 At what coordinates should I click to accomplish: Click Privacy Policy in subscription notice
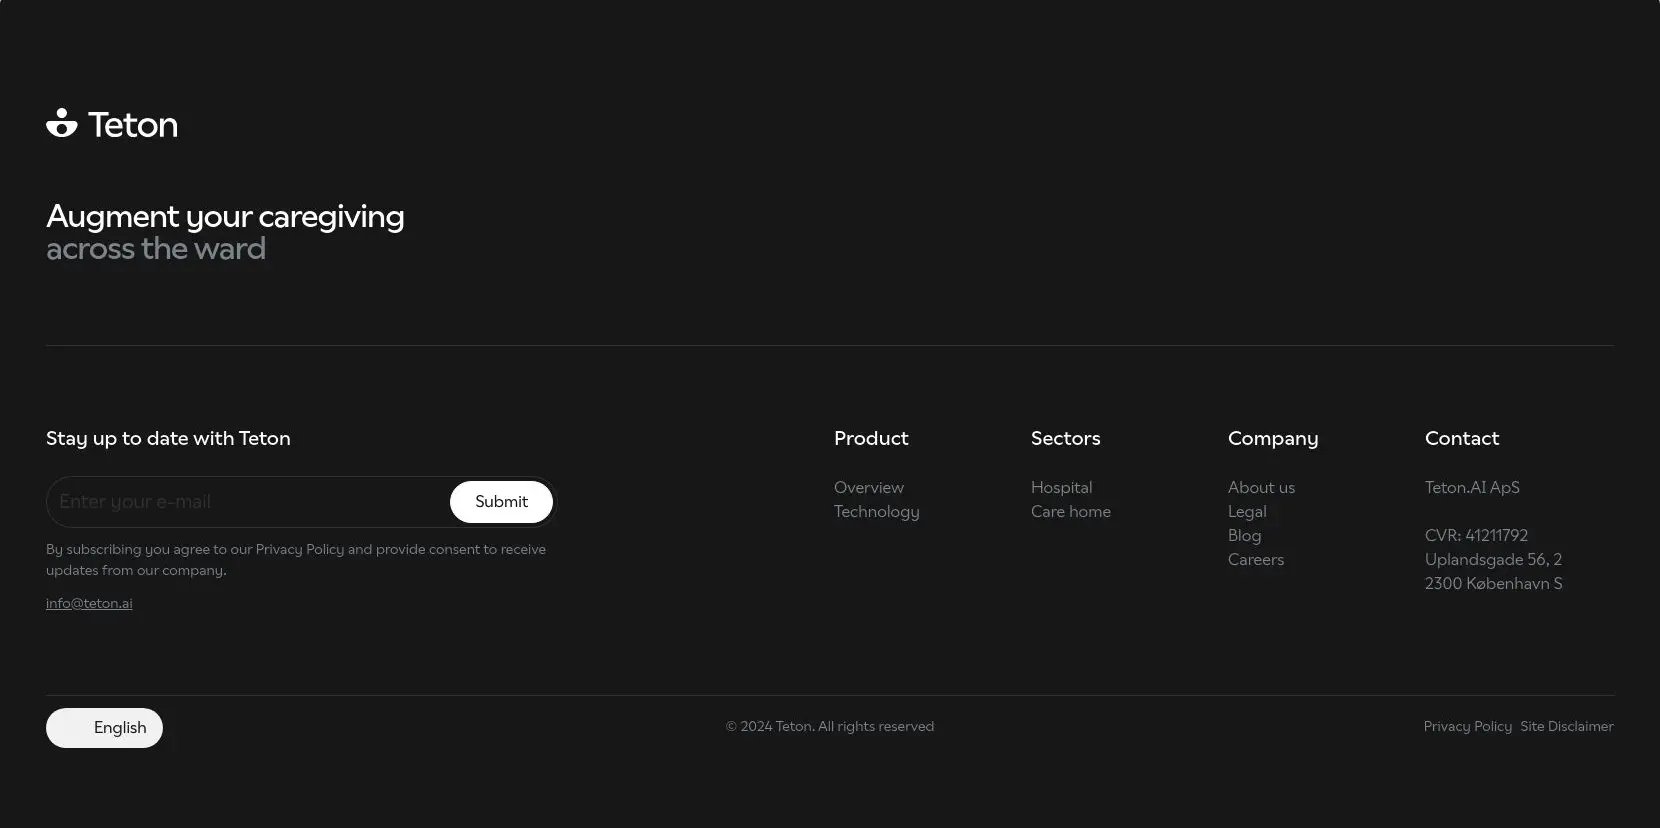tap(299, 549)
